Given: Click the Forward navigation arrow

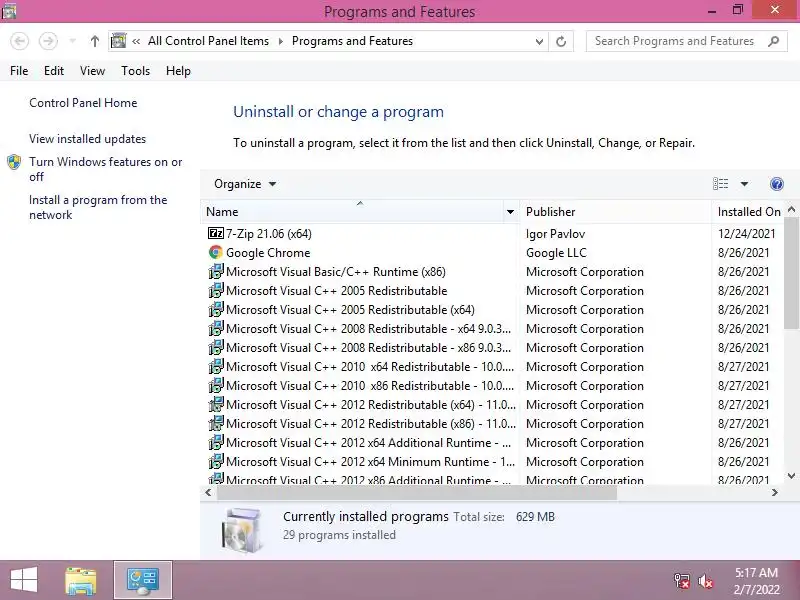Looking at the screenshot, I should pyautogui.click(x=48, y=41).
